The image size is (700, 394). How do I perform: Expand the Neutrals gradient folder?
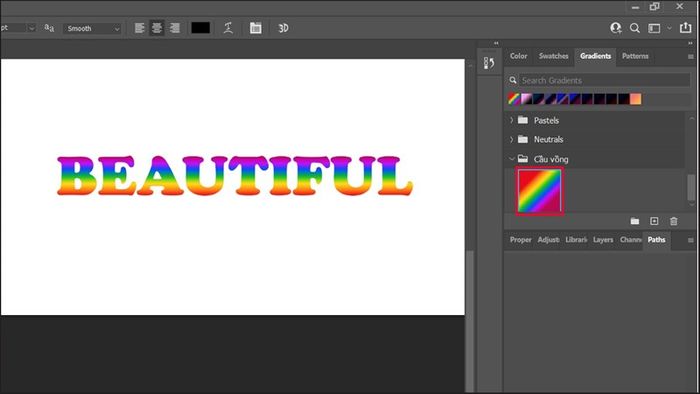click(x=512, y=139)
